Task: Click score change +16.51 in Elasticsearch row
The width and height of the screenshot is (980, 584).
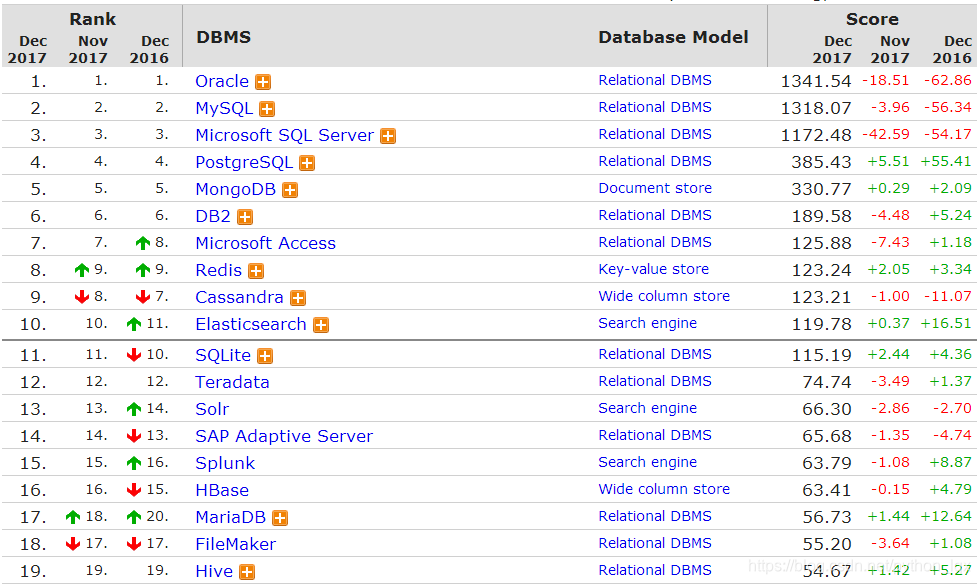Action: [x=946, y=323]
